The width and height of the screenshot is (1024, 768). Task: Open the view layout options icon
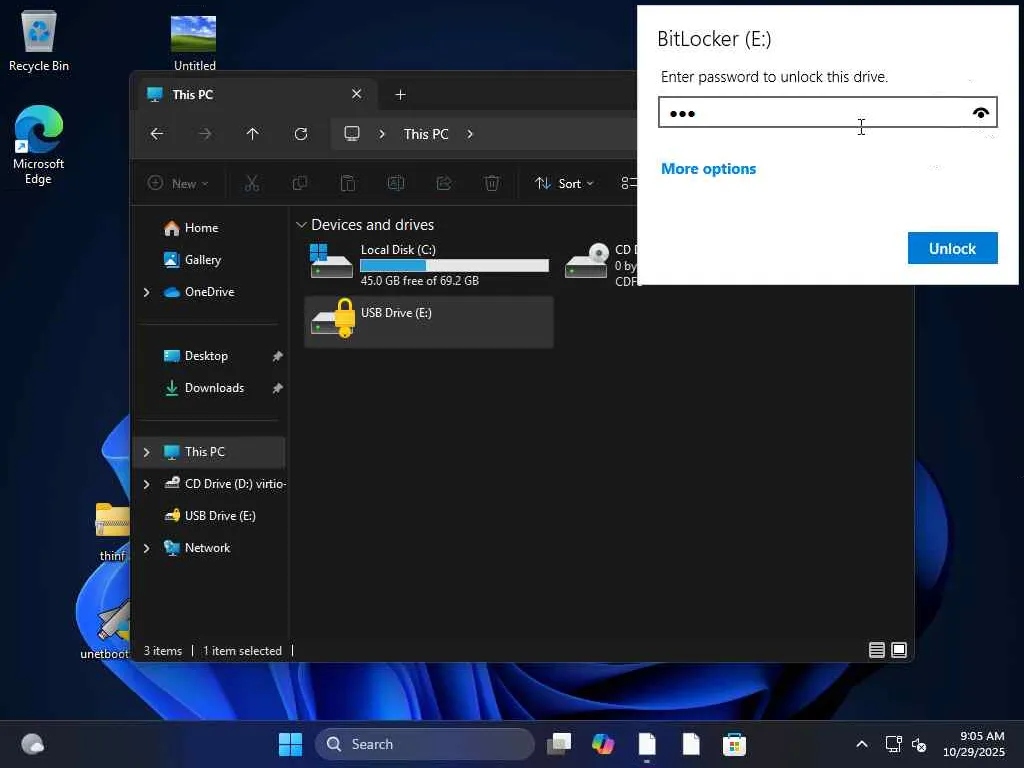[x=628, y=184]
